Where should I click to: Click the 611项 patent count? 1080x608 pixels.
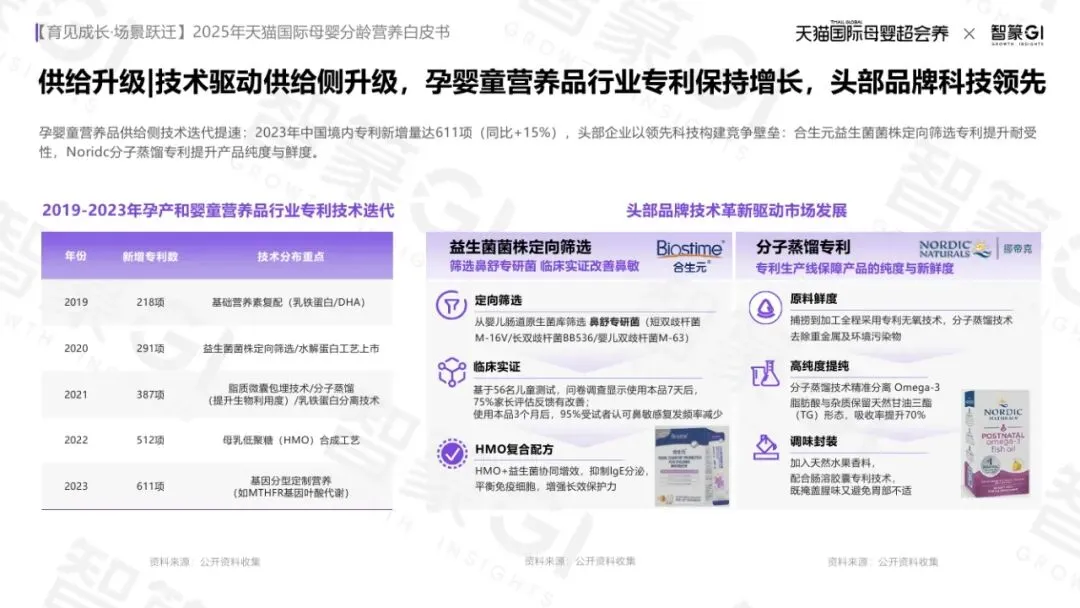(150, 486)
